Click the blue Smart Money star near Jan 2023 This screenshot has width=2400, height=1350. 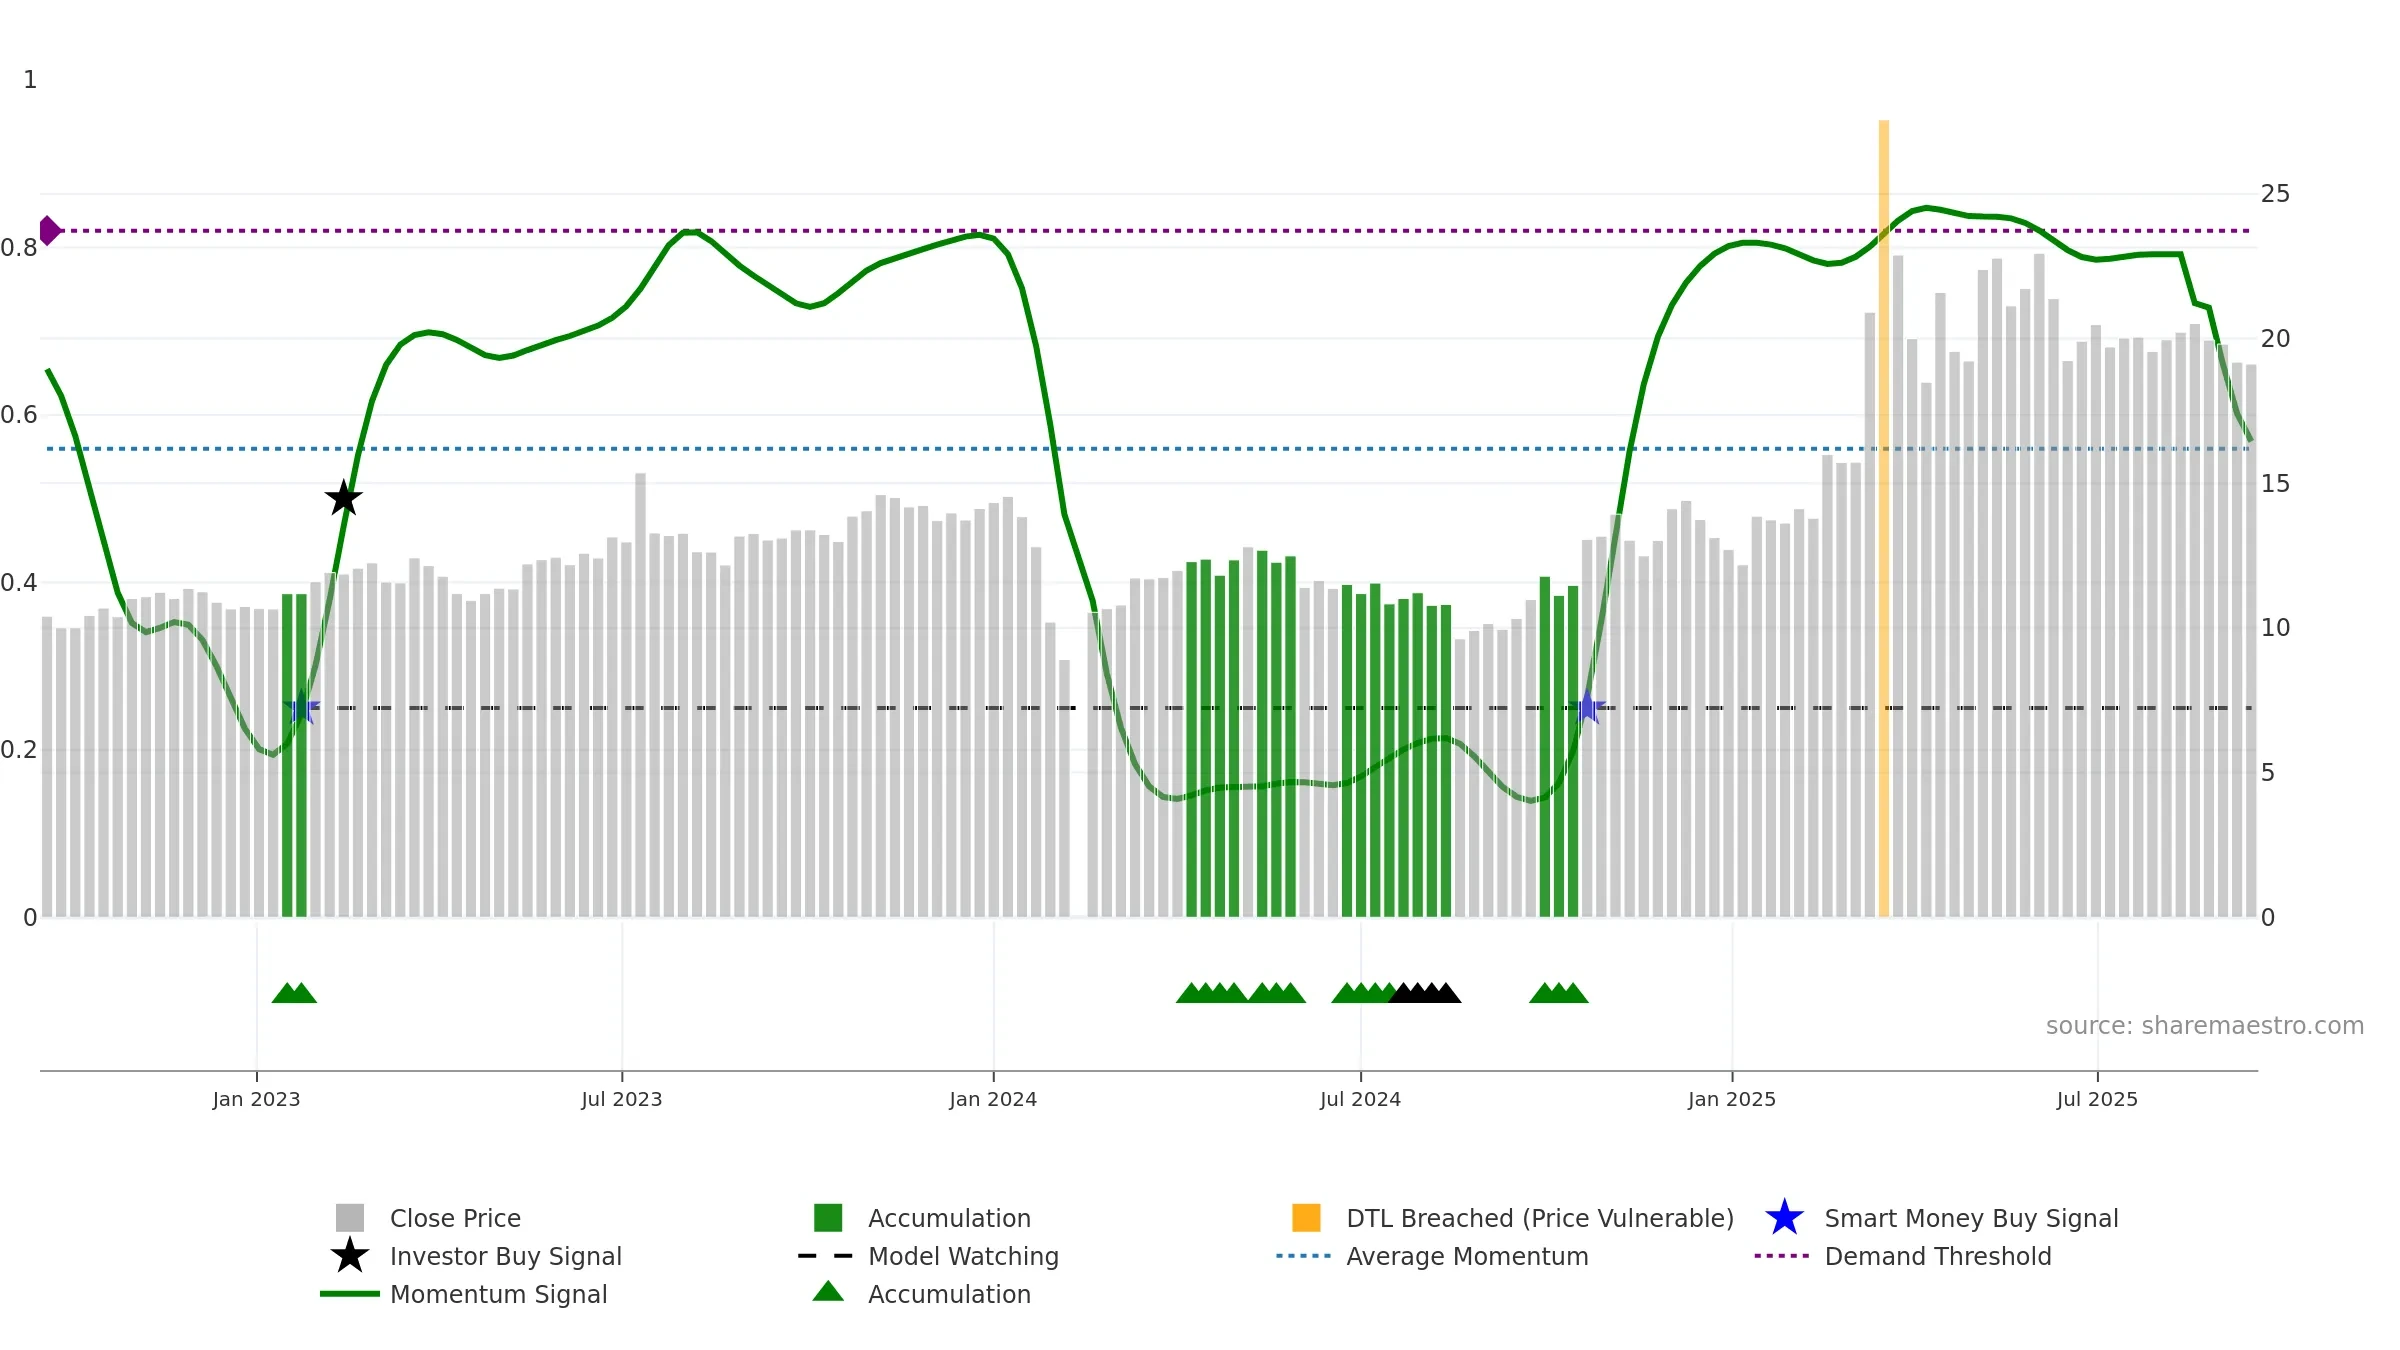[301, 707]
